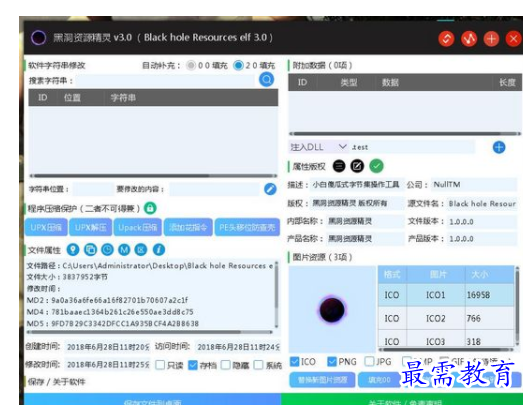Click the black hole image preview
This screenshot has height=405, width=523.
332,309
